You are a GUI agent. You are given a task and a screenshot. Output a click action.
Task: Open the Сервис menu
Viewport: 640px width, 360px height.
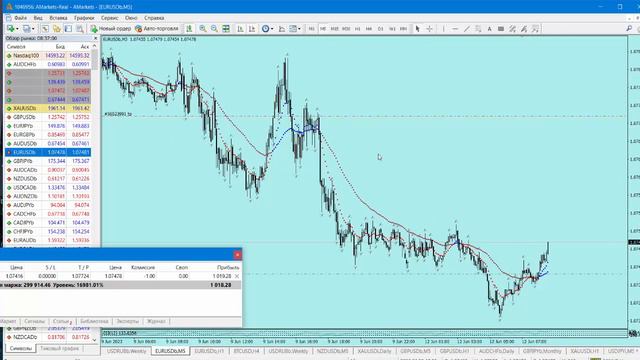pos(109,18)
